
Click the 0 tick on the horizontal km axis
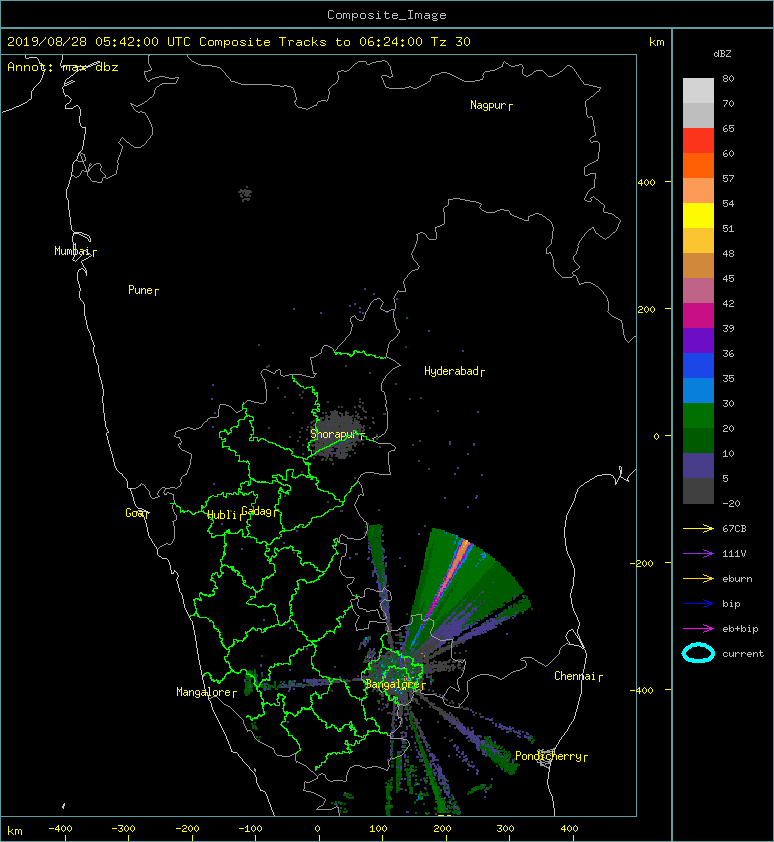pyautogui.click(x=317, y=829)
